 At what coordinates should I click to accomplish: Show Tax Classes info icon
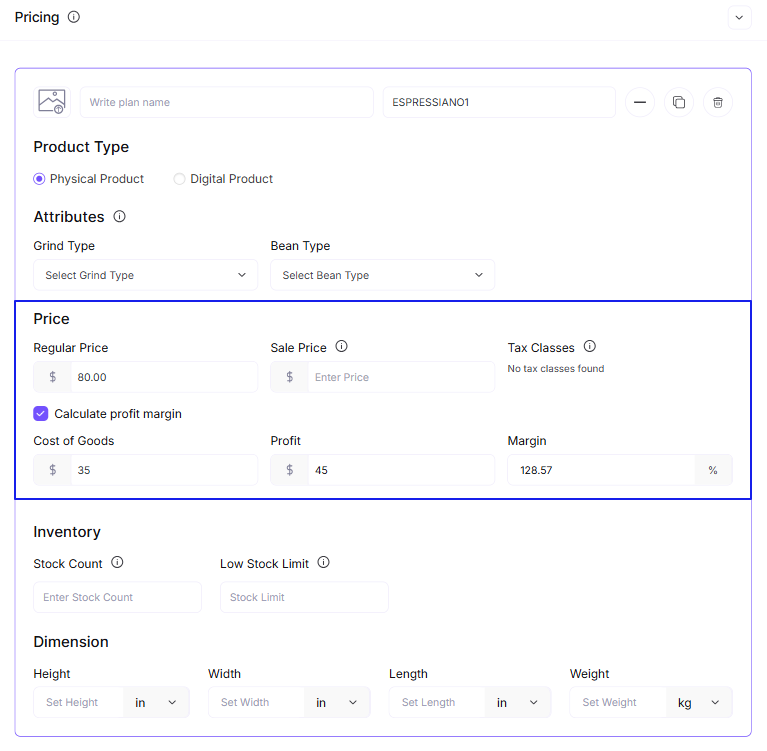pyautogui.click(x=590, y=346)
